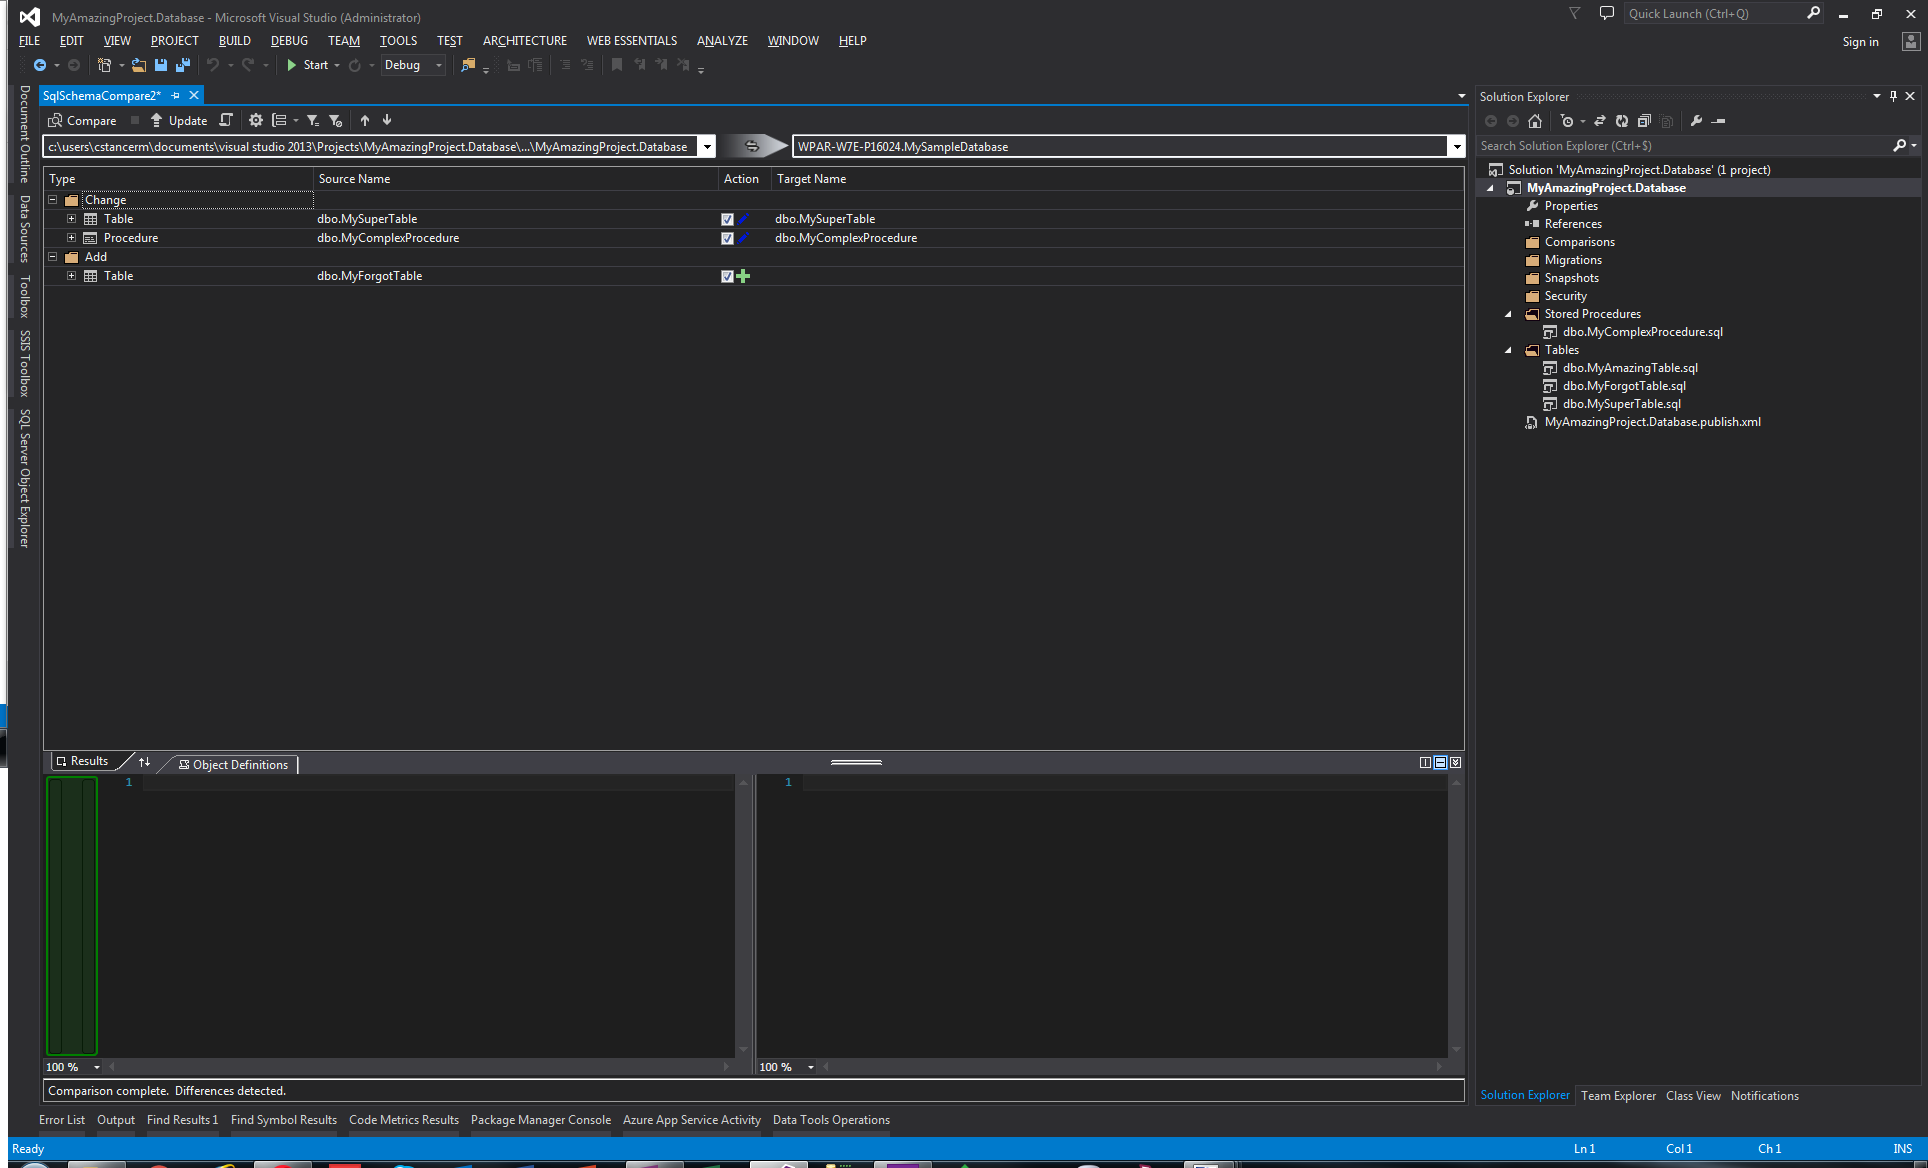Click the feedback icon in title bar
Image resolution: width=1928 pixels, height=1168 pixels.
click(x=1607, y=13)
